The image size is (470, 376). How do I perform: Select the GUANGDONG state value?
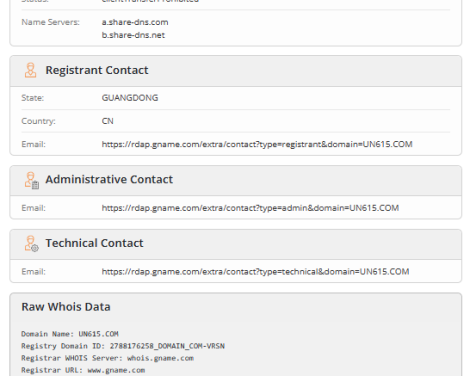pyautogui.click(x=130, y=98)
